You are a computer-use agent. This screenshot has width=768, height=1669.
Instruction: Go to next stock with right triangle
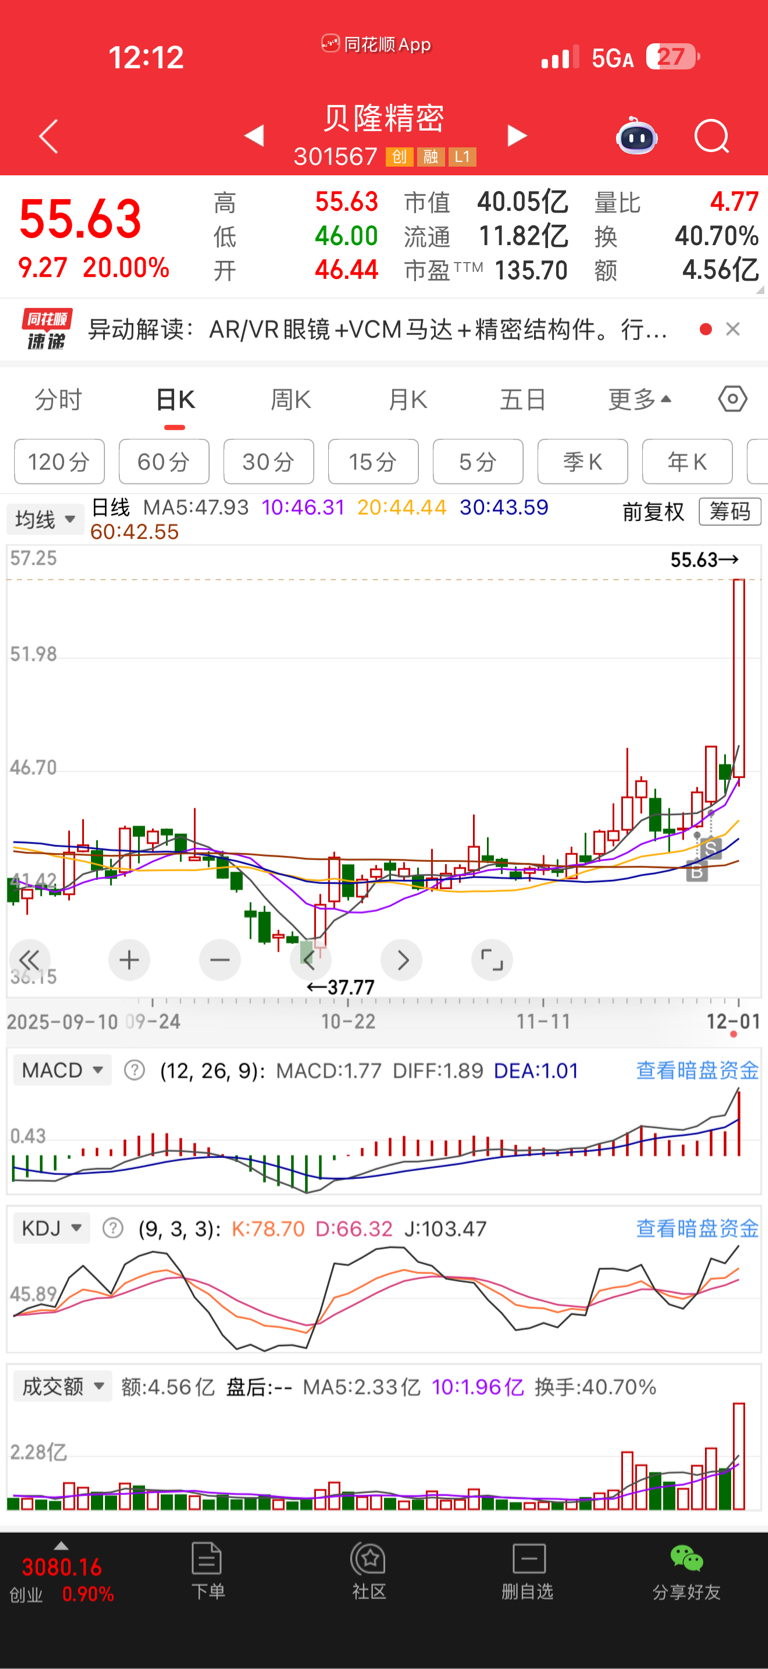[x=517, y=135]
